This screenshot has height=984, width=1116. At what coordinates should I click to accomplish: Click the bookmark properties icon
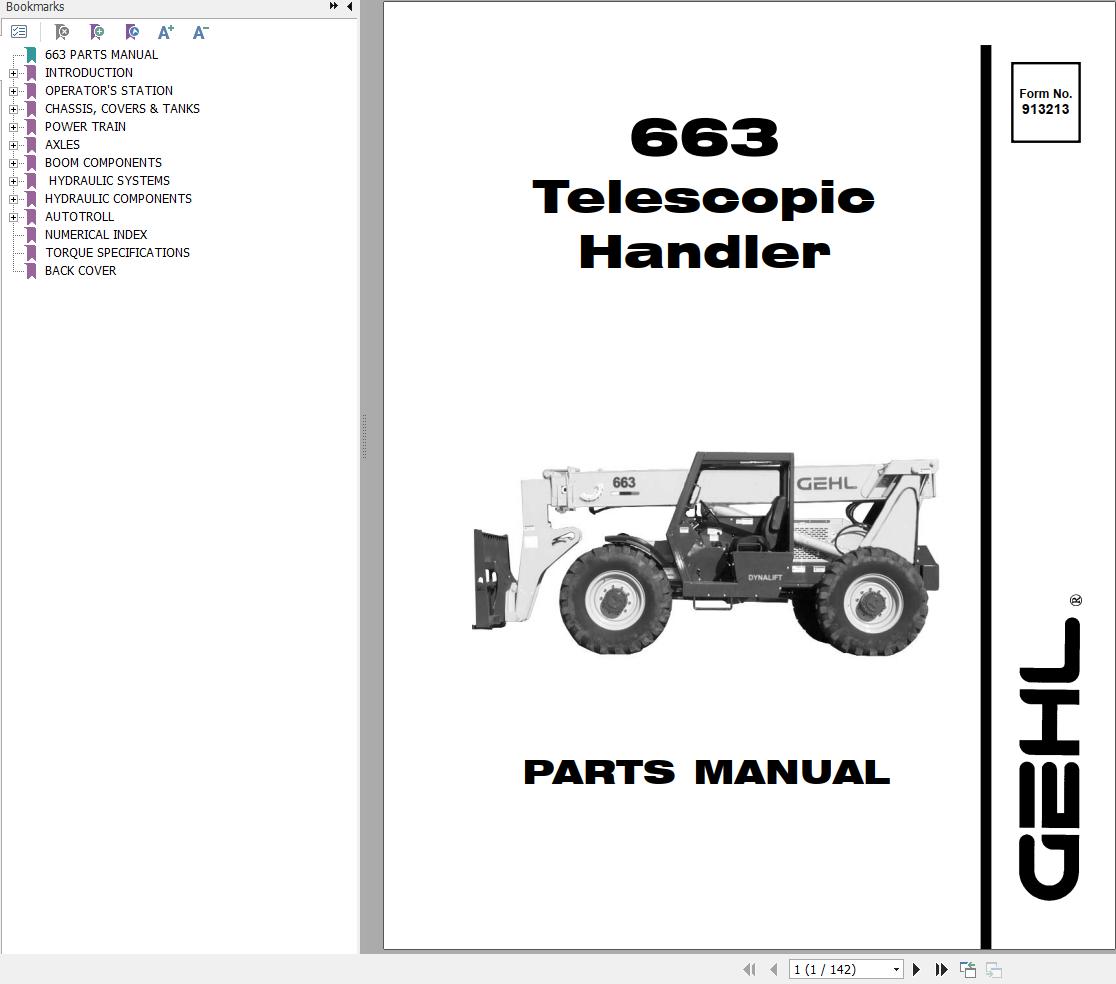pos(132,32)
